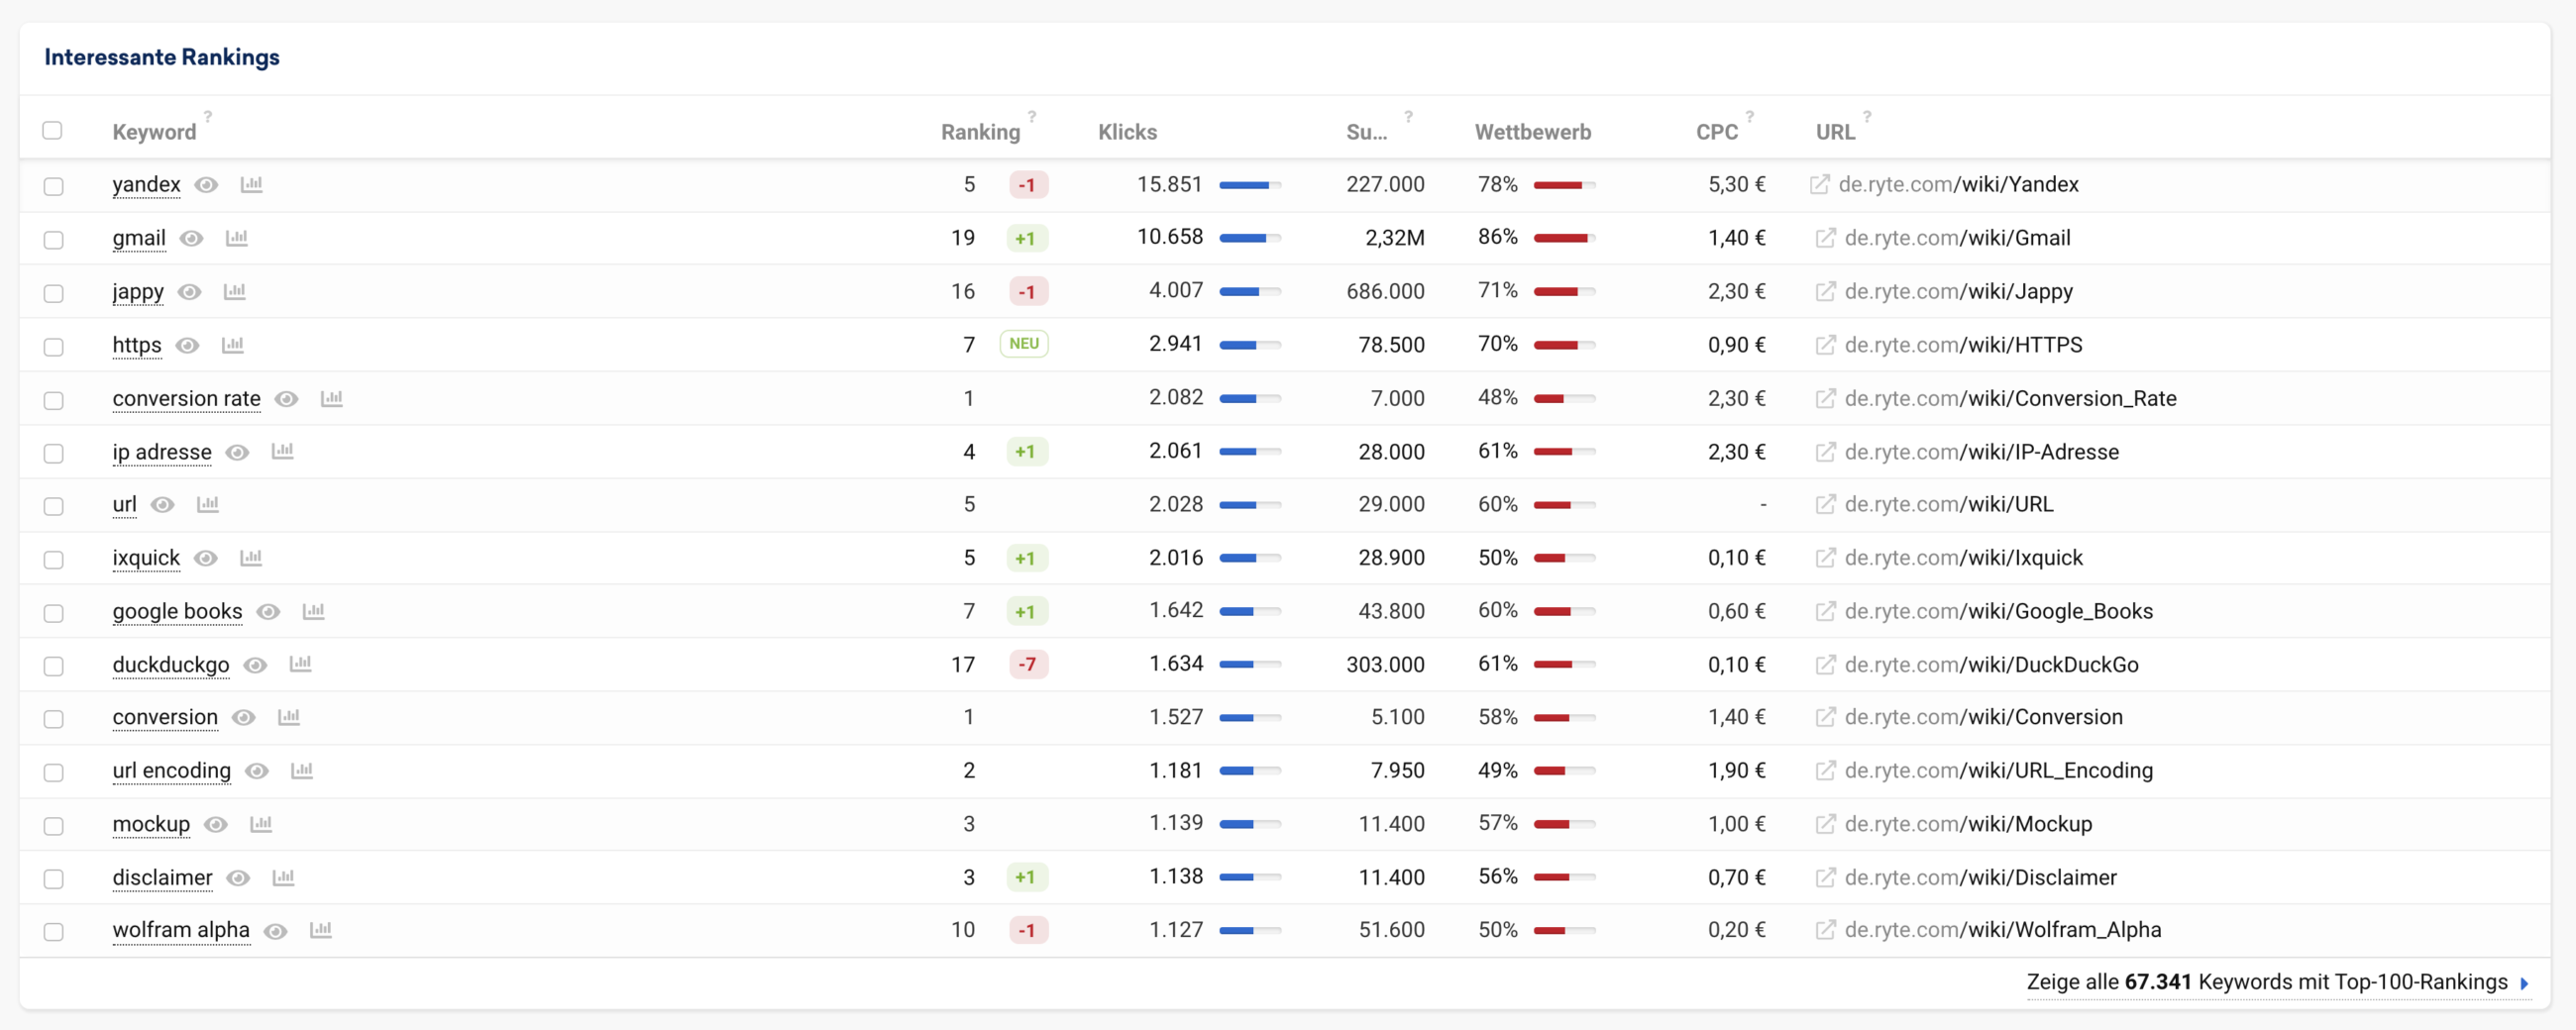
Task: Open the google books keyword link
Action: tap(177, 611)
